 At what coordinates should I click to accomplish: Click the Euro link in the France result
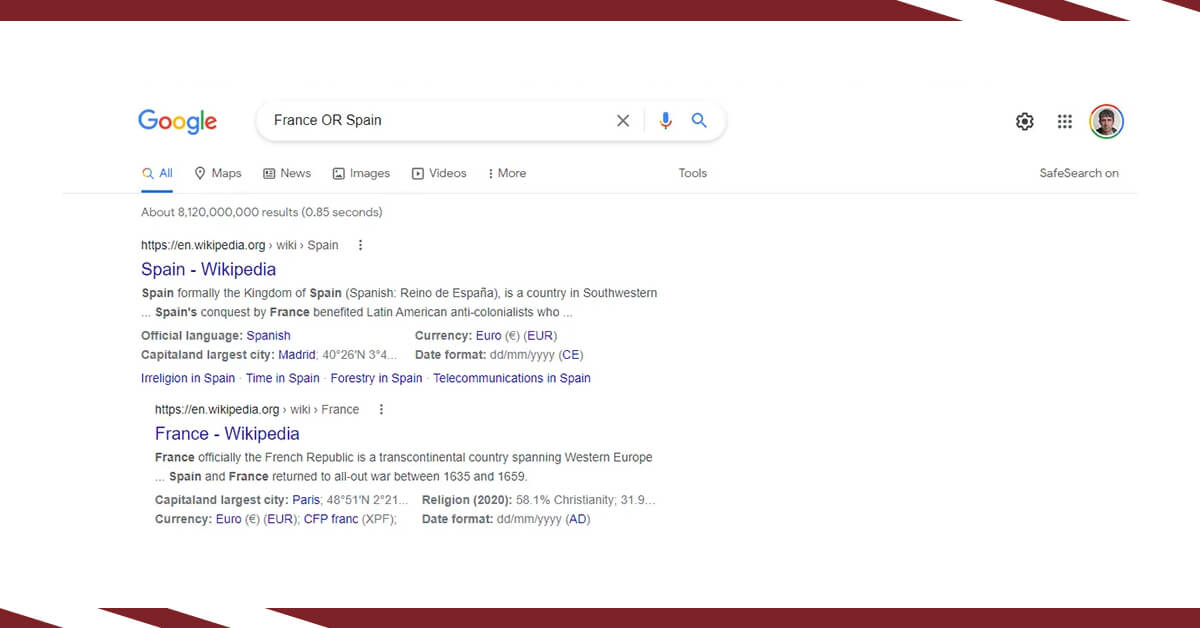[x=229, y=519]
